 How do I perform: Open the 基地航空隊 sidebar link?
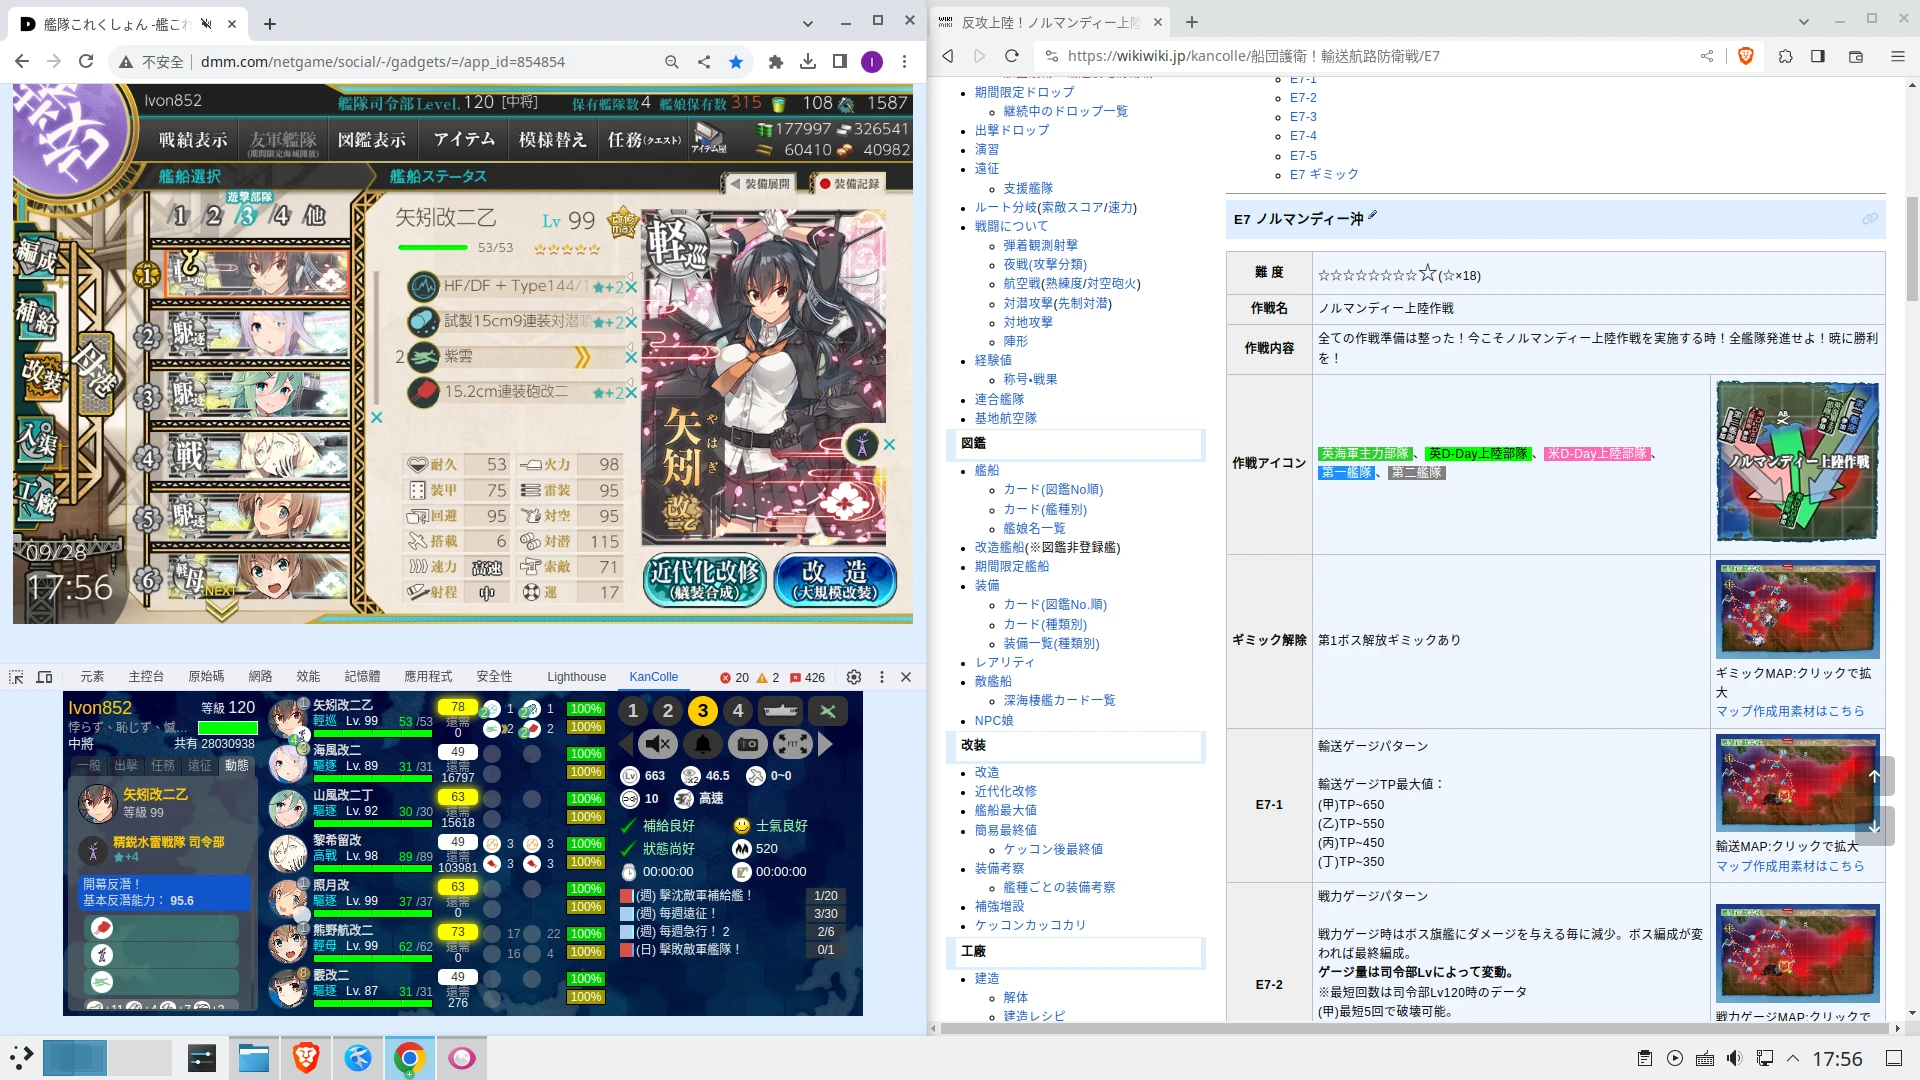point(1006,418)
